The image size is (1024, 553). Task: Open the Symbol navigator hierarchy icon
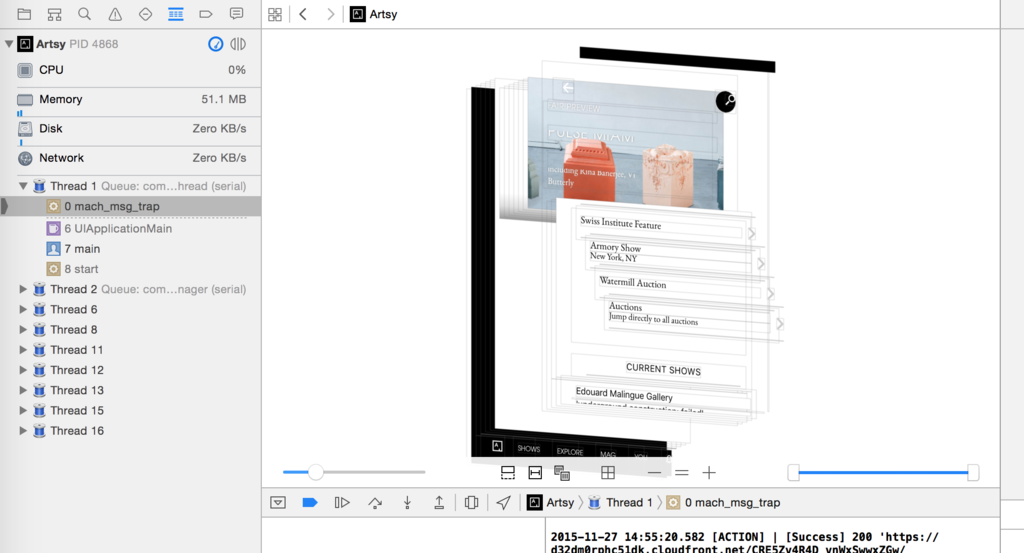pyautogui.click(x=54, y=14)
